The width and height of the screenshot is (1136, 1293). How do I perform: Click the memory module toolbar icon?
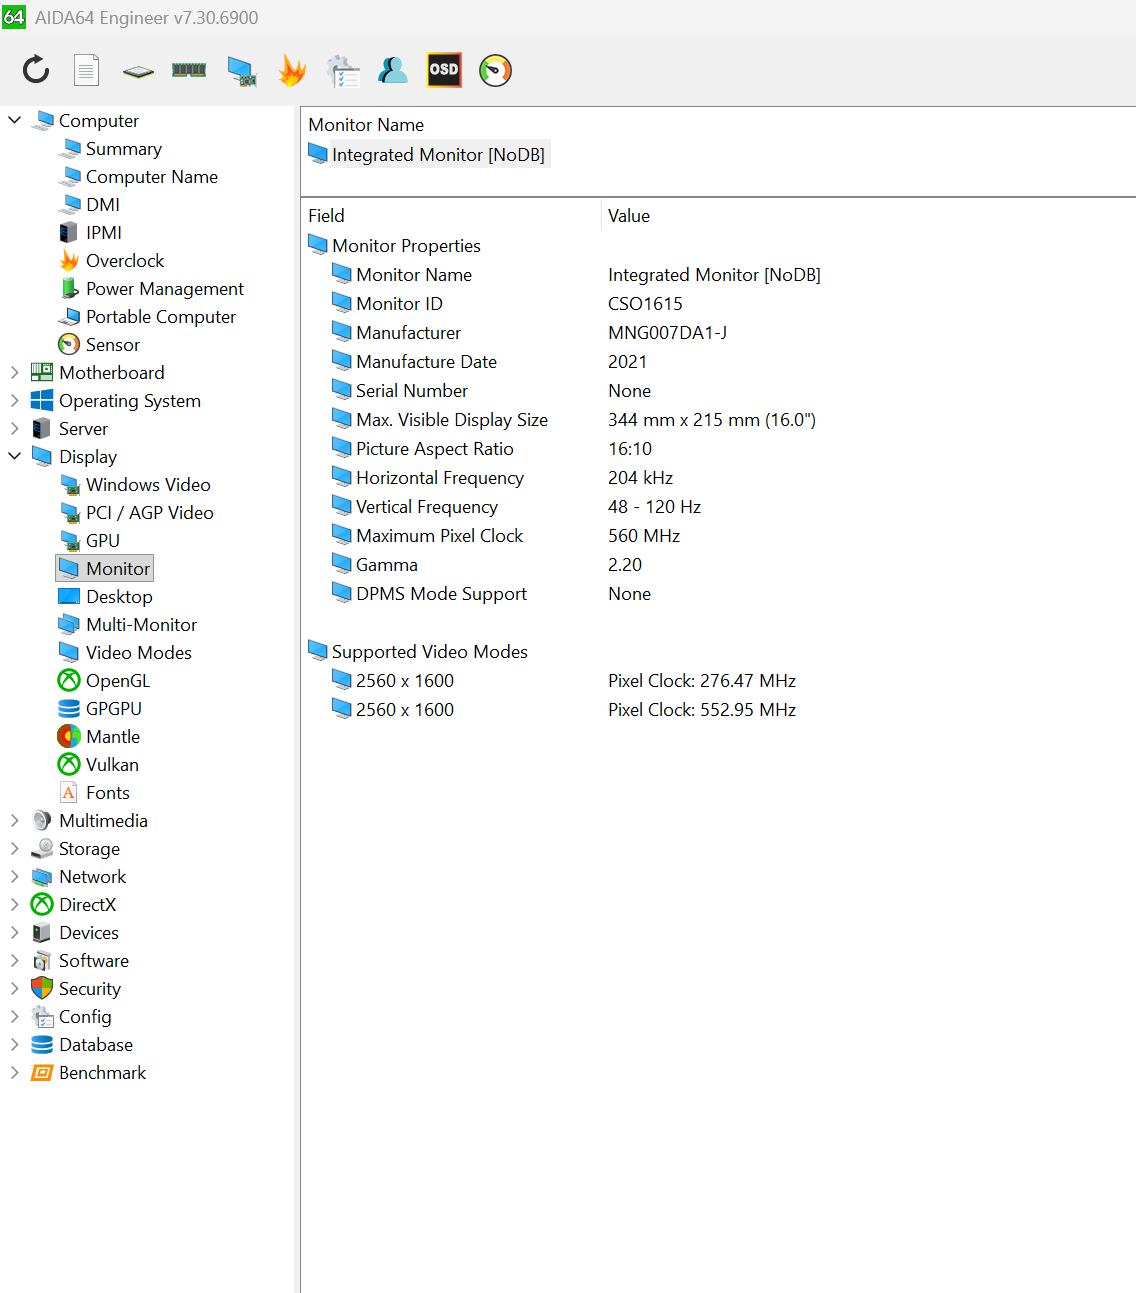189,70
